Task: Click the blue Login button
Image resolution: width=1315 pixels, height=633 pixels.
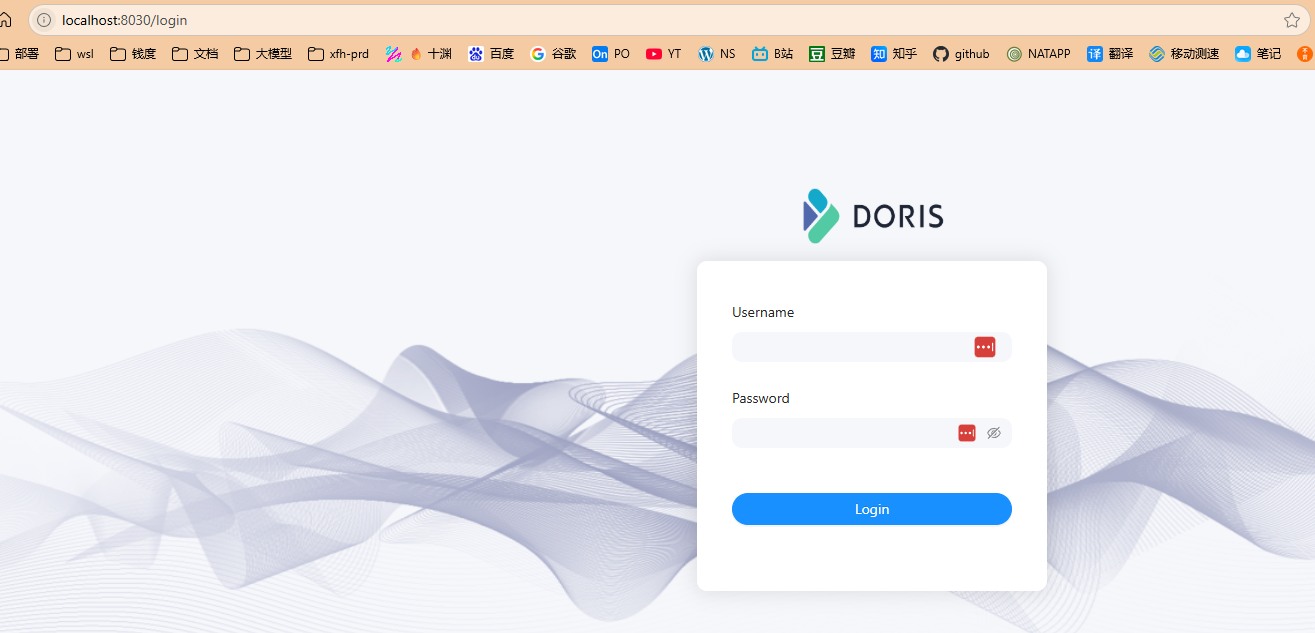Action: pyautogui.click(x=872, y=509)
